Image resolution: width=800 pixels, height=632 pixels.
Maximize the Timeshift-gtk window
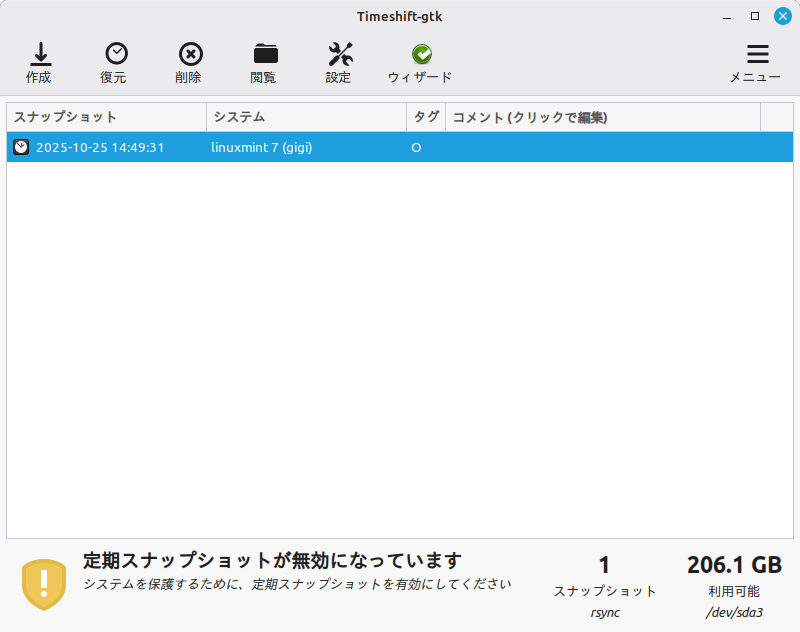[755, 15]
